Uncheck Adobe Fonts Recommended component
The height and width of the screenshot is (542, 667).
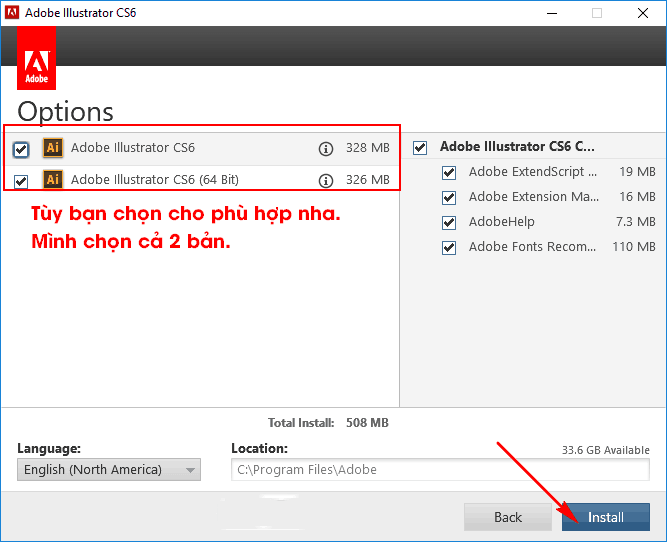(449, 248)
